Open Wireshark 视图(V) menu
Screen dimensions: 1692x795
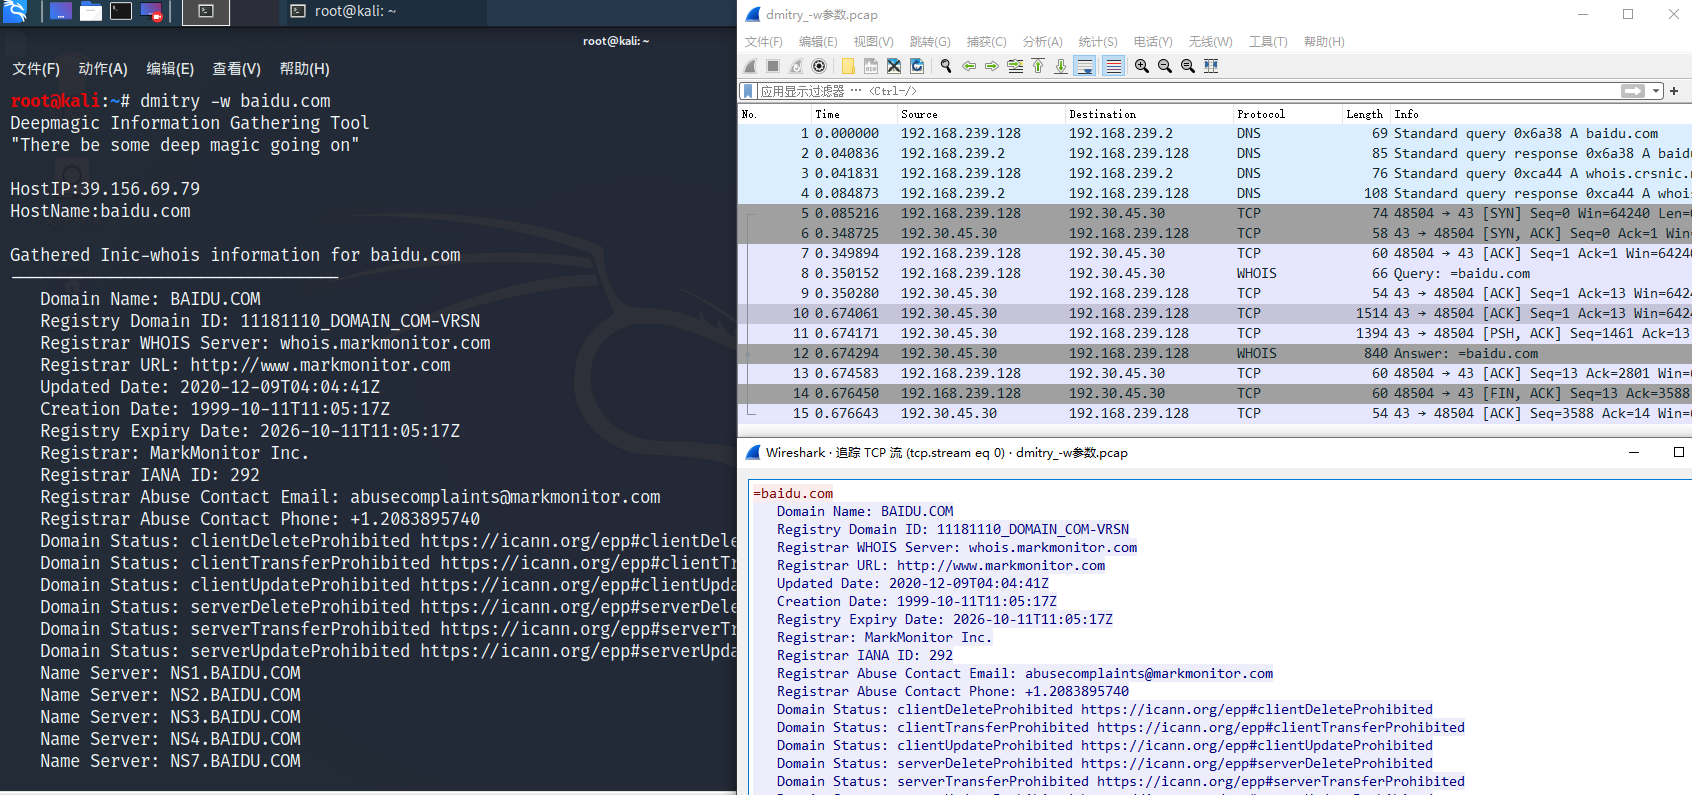tap(873, 42)
